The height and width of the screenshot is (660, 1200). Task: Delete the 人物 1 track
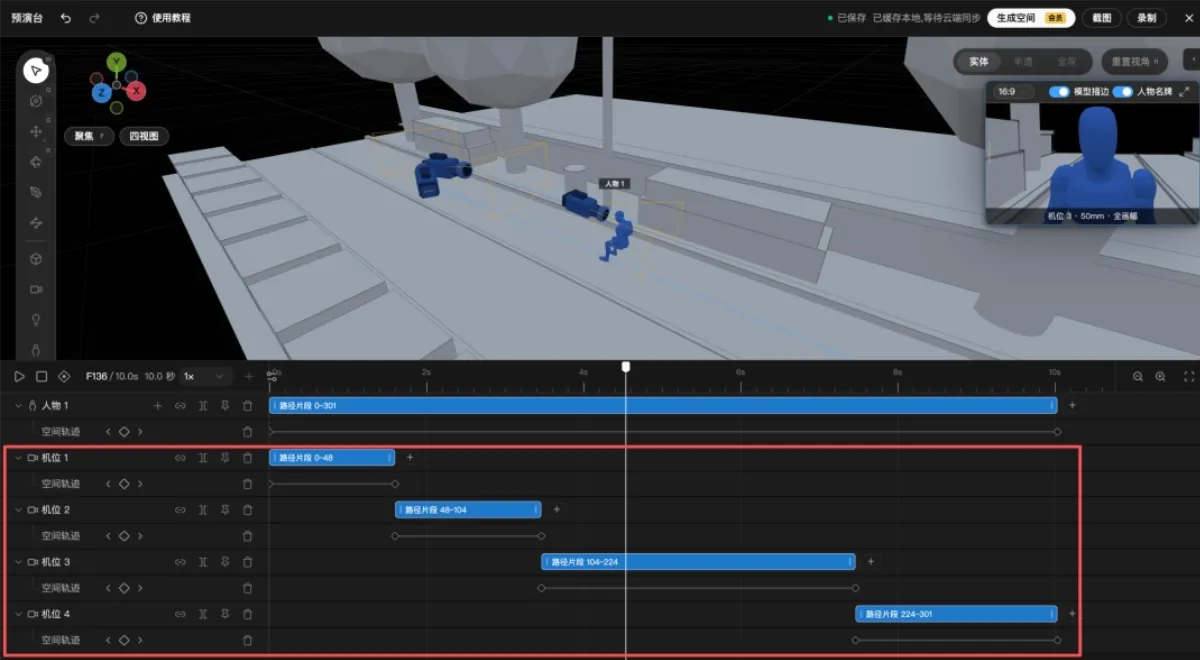coord(248,406)
